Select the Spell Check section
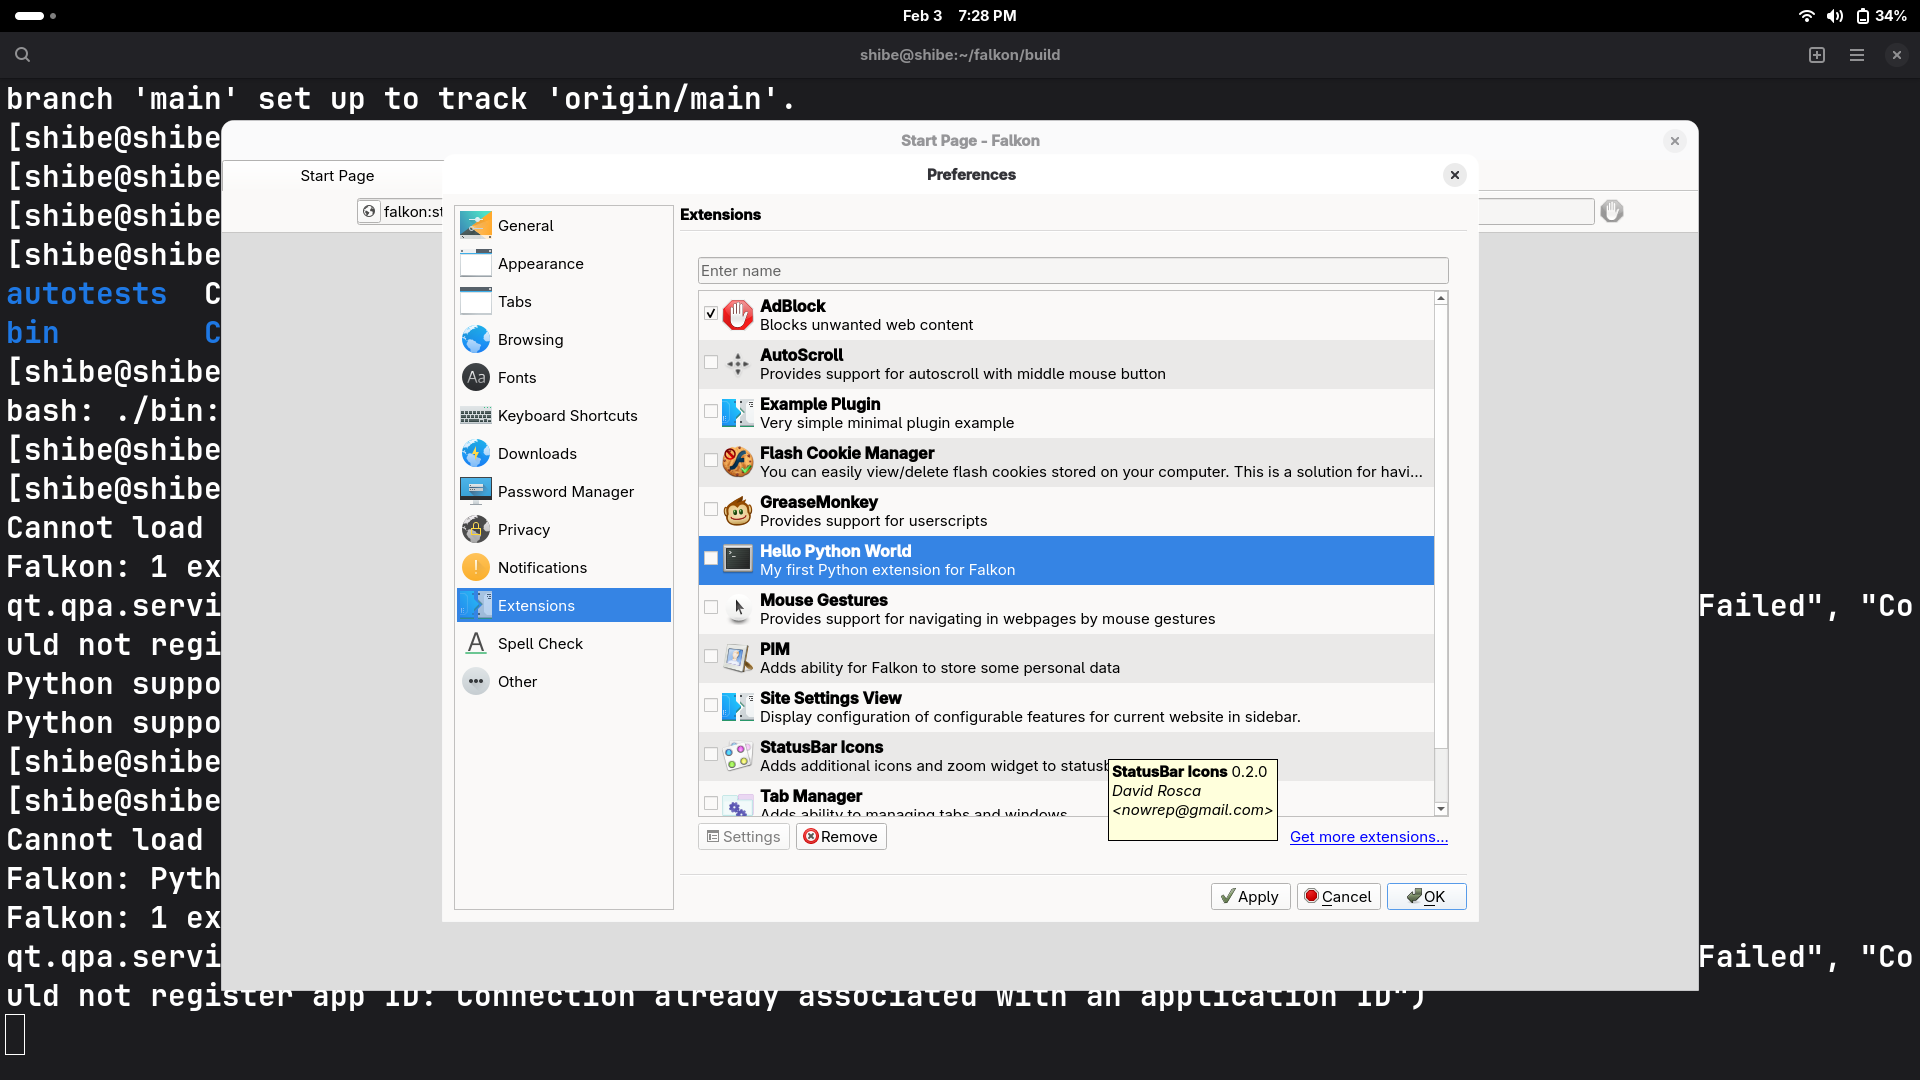The width and height of the screenshot is (1920, 1080). (x=540, y=643)
